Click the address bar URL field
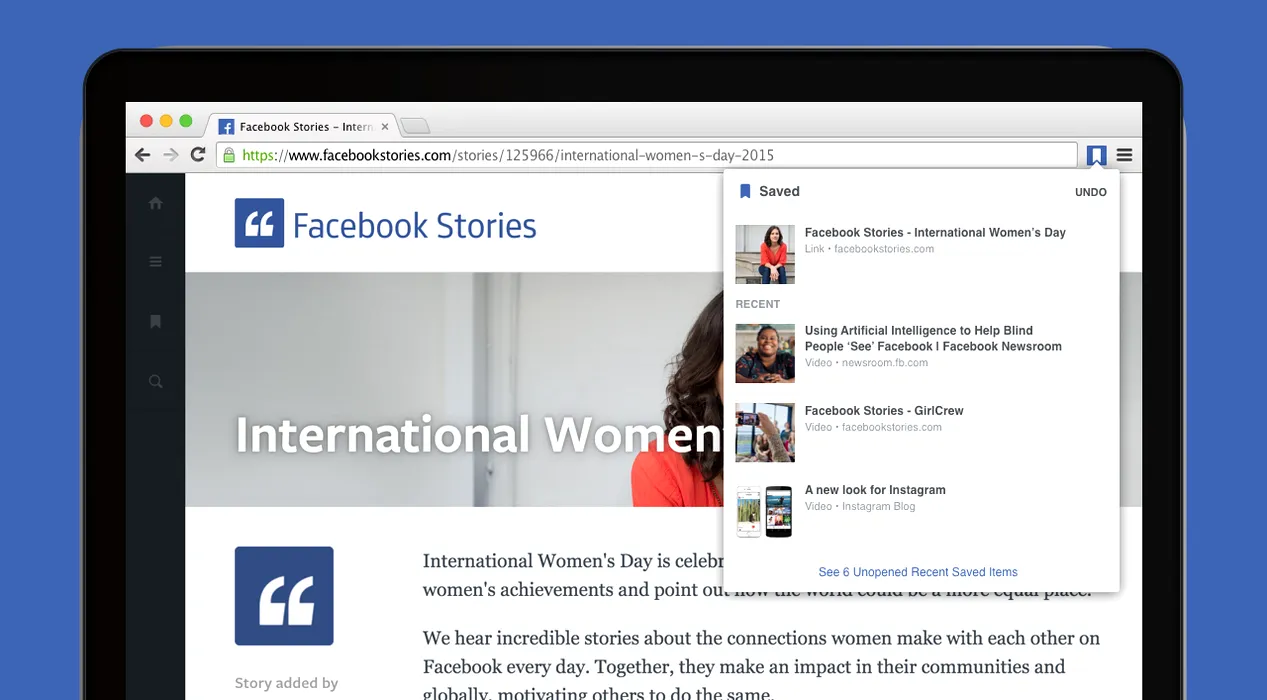This screenshot has height=700, width=1267. (645, 155)
